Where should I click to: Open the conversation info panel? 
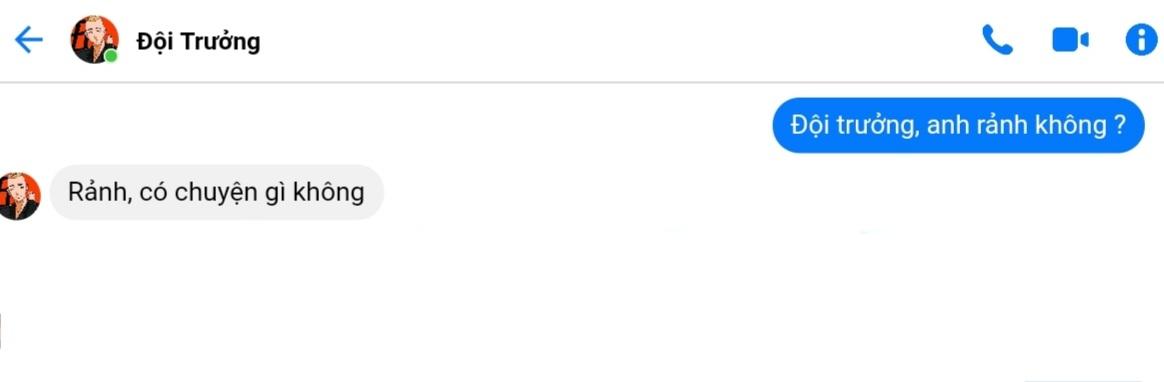click(1142, 40)
